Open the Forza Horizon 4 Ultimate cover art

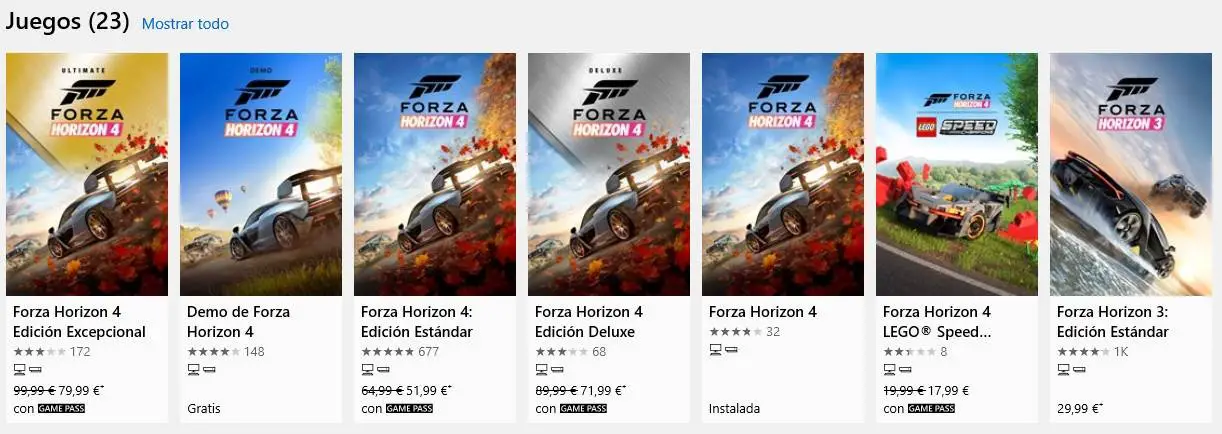click(87, 174)
